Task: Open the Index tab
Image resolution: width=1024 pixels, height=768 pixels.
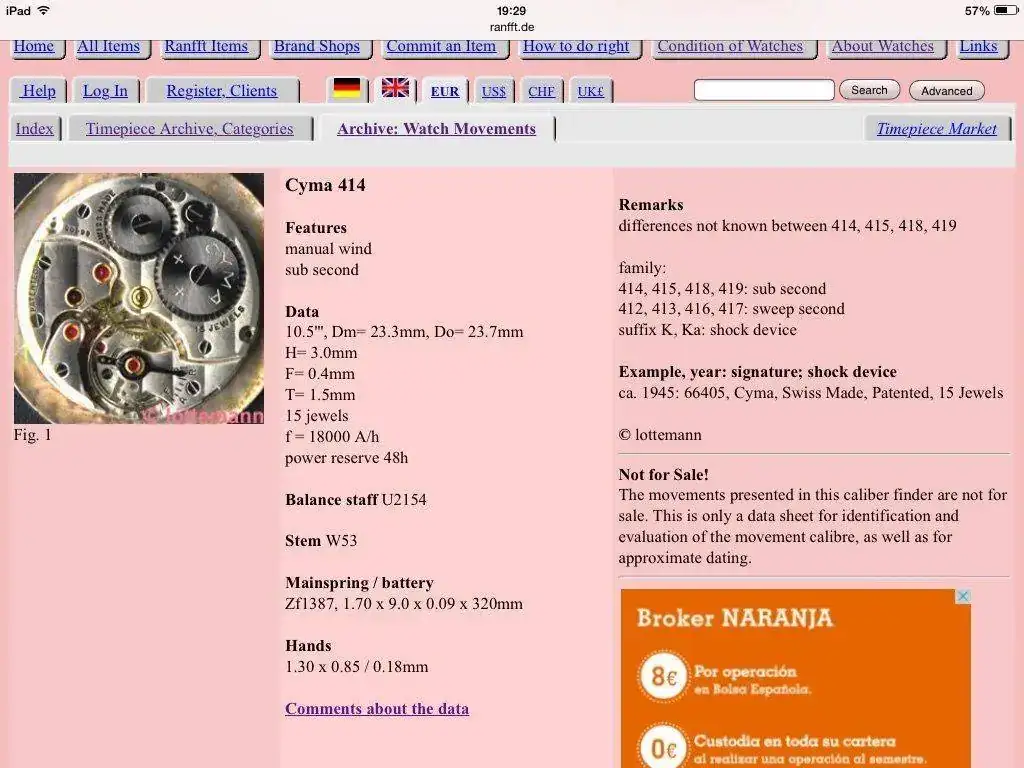Action: click(35, 129)
